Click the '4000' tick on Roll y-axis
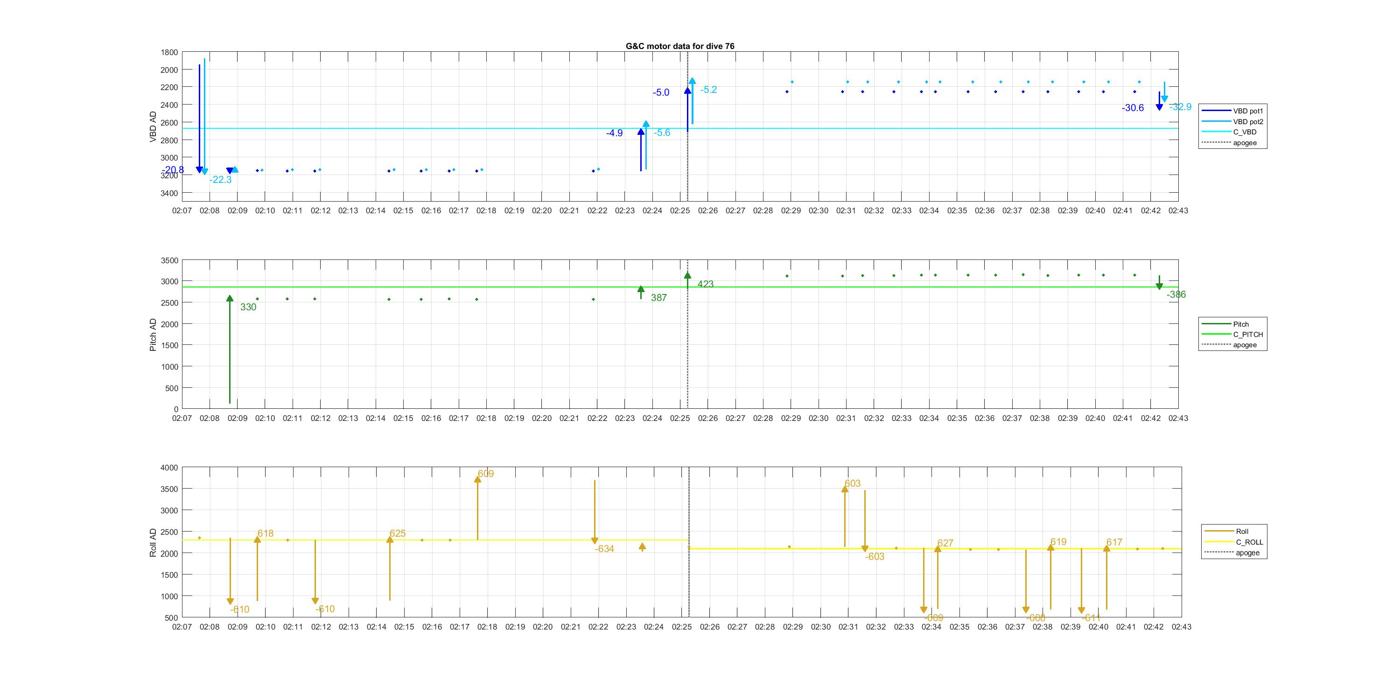Image resolution: width=1400 pixels, height=693 pixels. pos(169,467)
